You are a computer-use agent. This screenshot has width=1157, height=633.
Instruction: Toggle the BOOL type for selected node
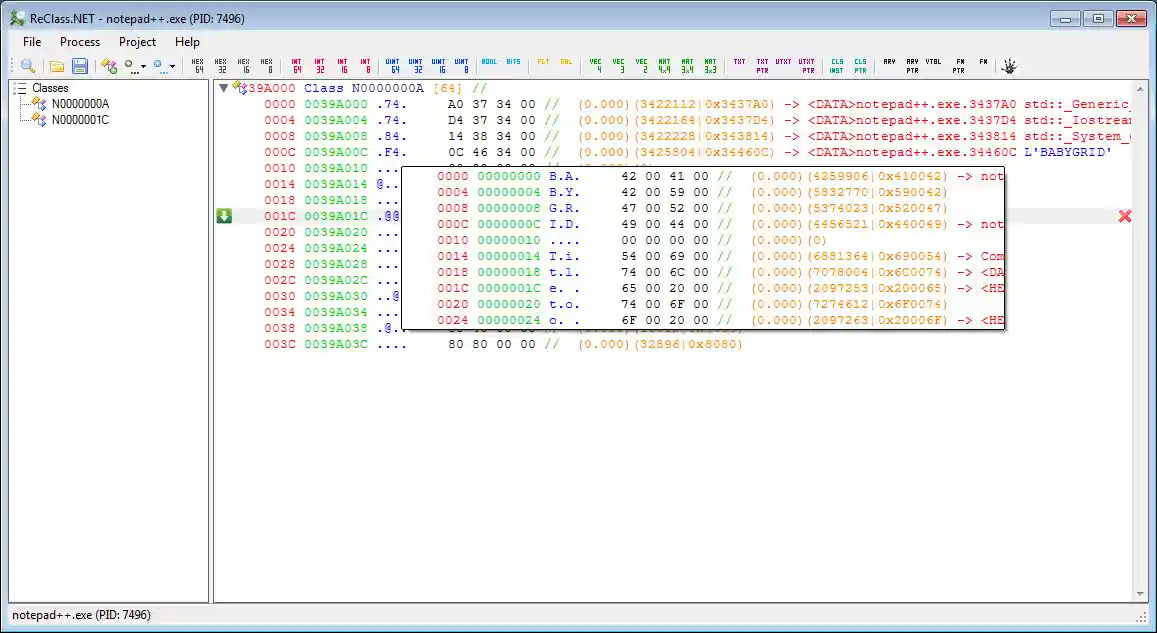(489, 62)
